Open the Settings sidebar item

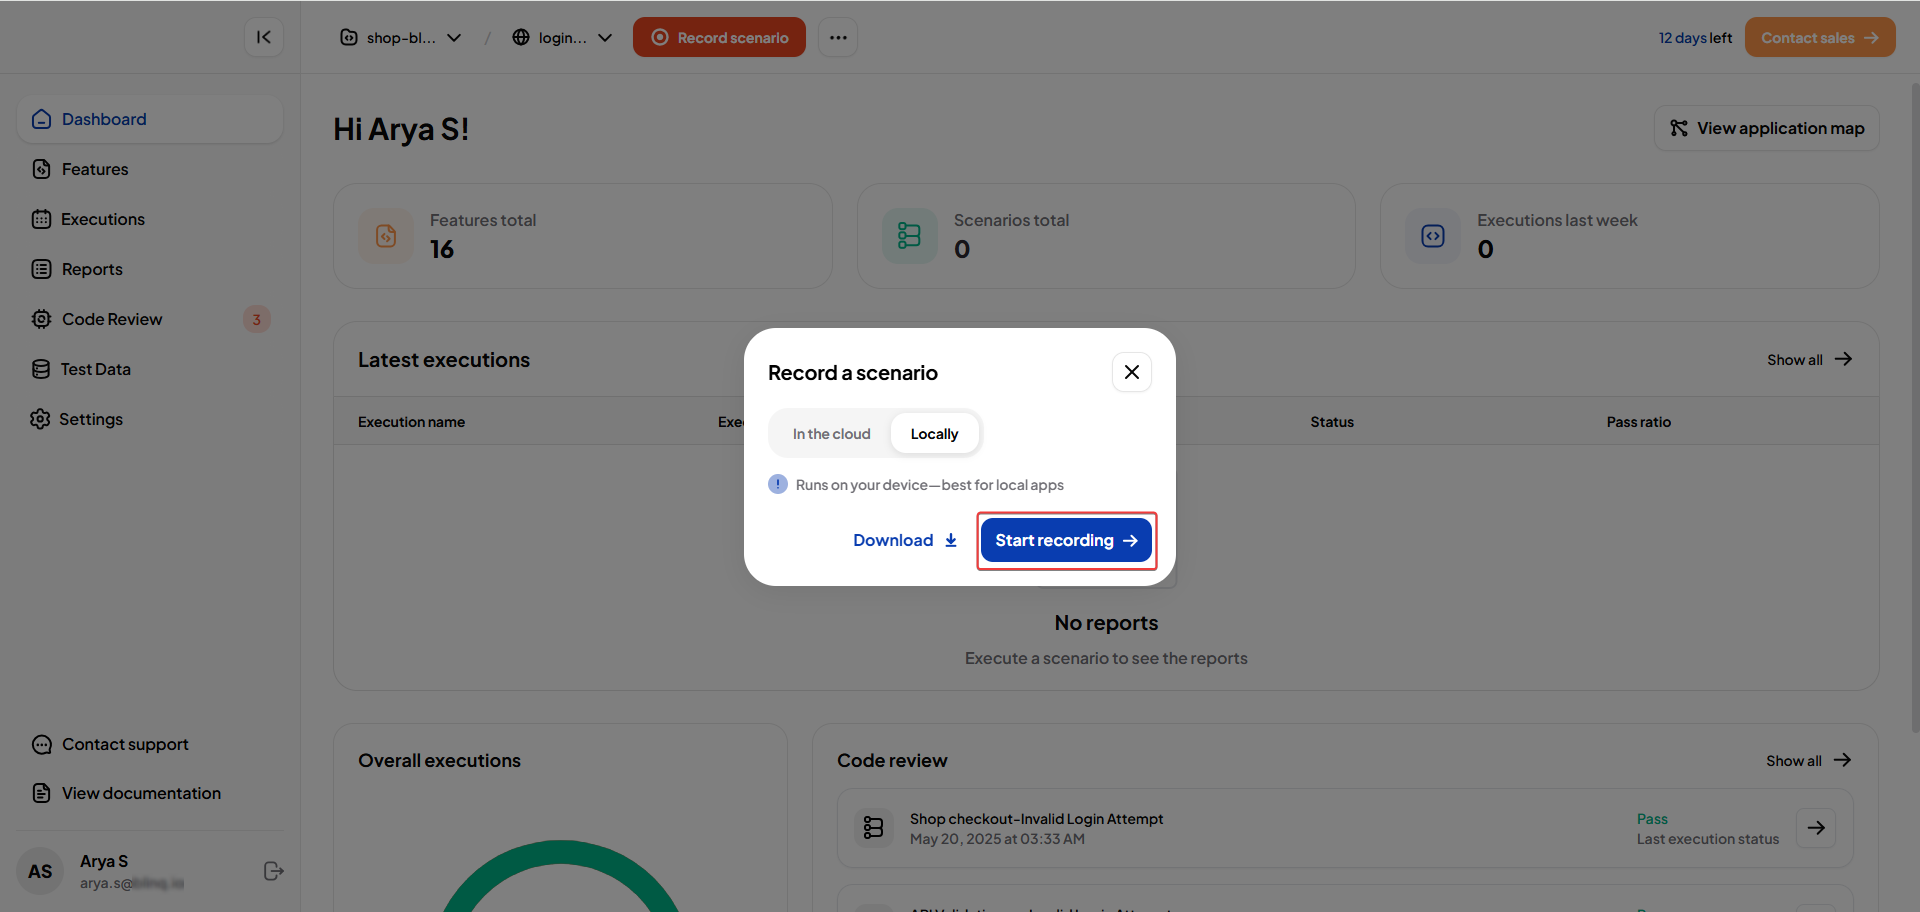pyautogui.click(x=90, y=419)
